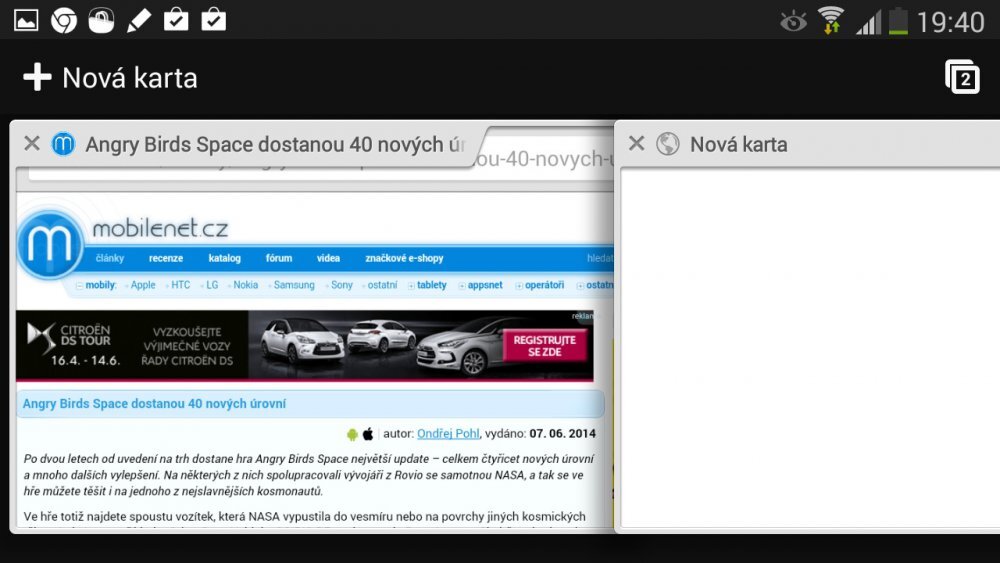
Task: Tap the mobilenet favicon on first tab
Action: (63, 144)
